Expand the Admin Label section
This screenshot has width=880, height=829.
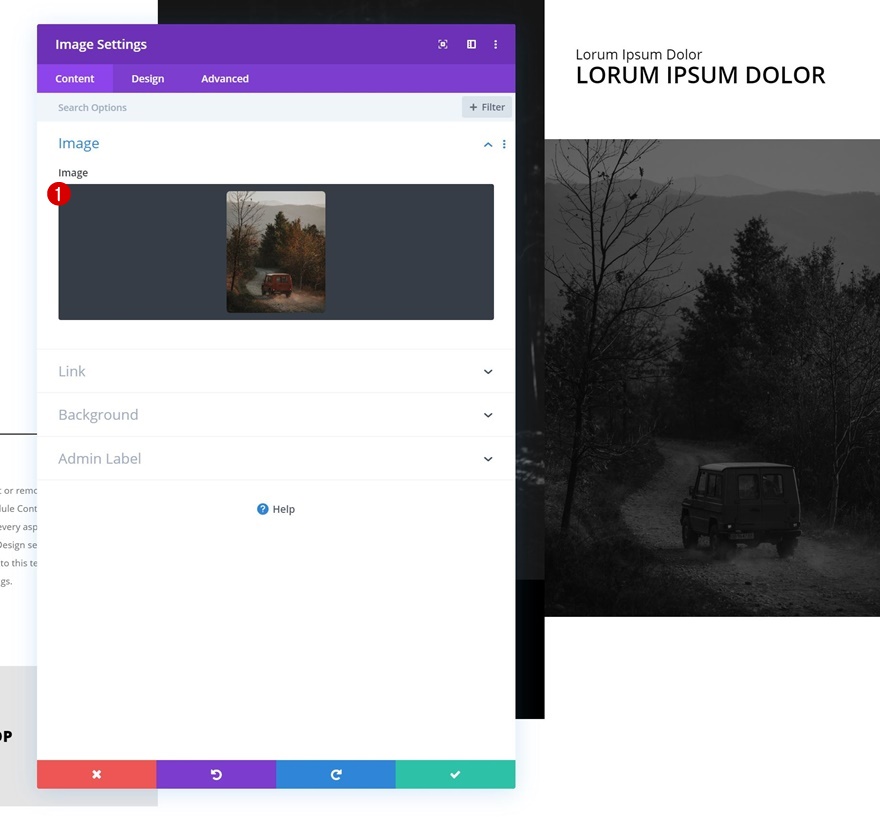(276, 459)
